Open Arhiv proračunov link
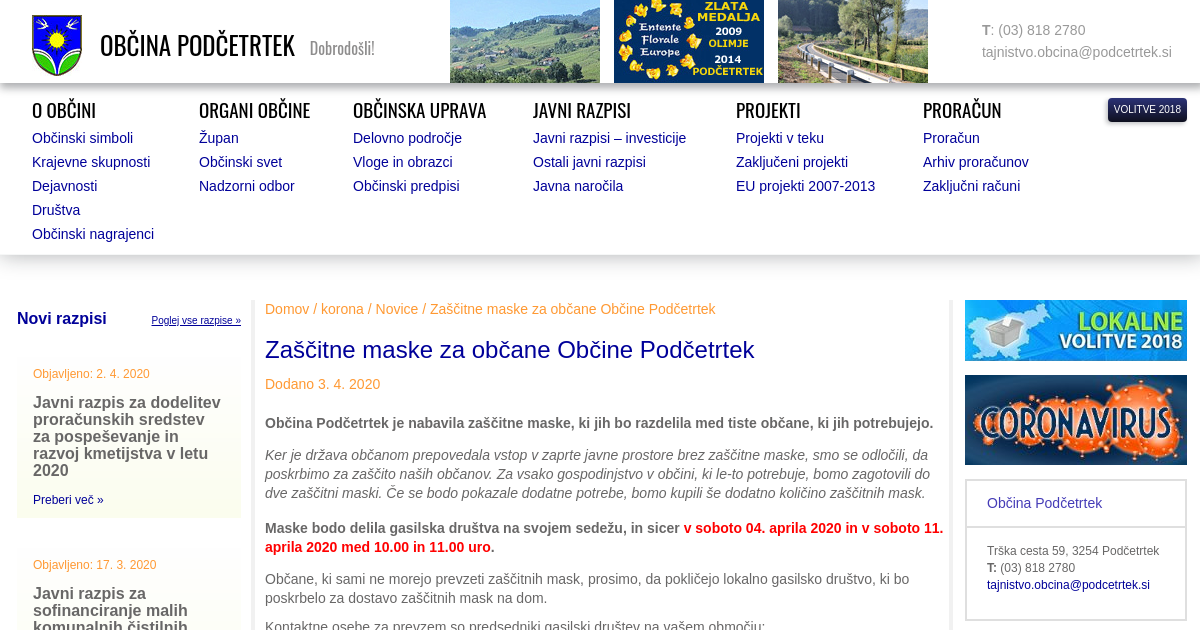Viewport: 1200px width, 630px height. click(x=975, y=162)
